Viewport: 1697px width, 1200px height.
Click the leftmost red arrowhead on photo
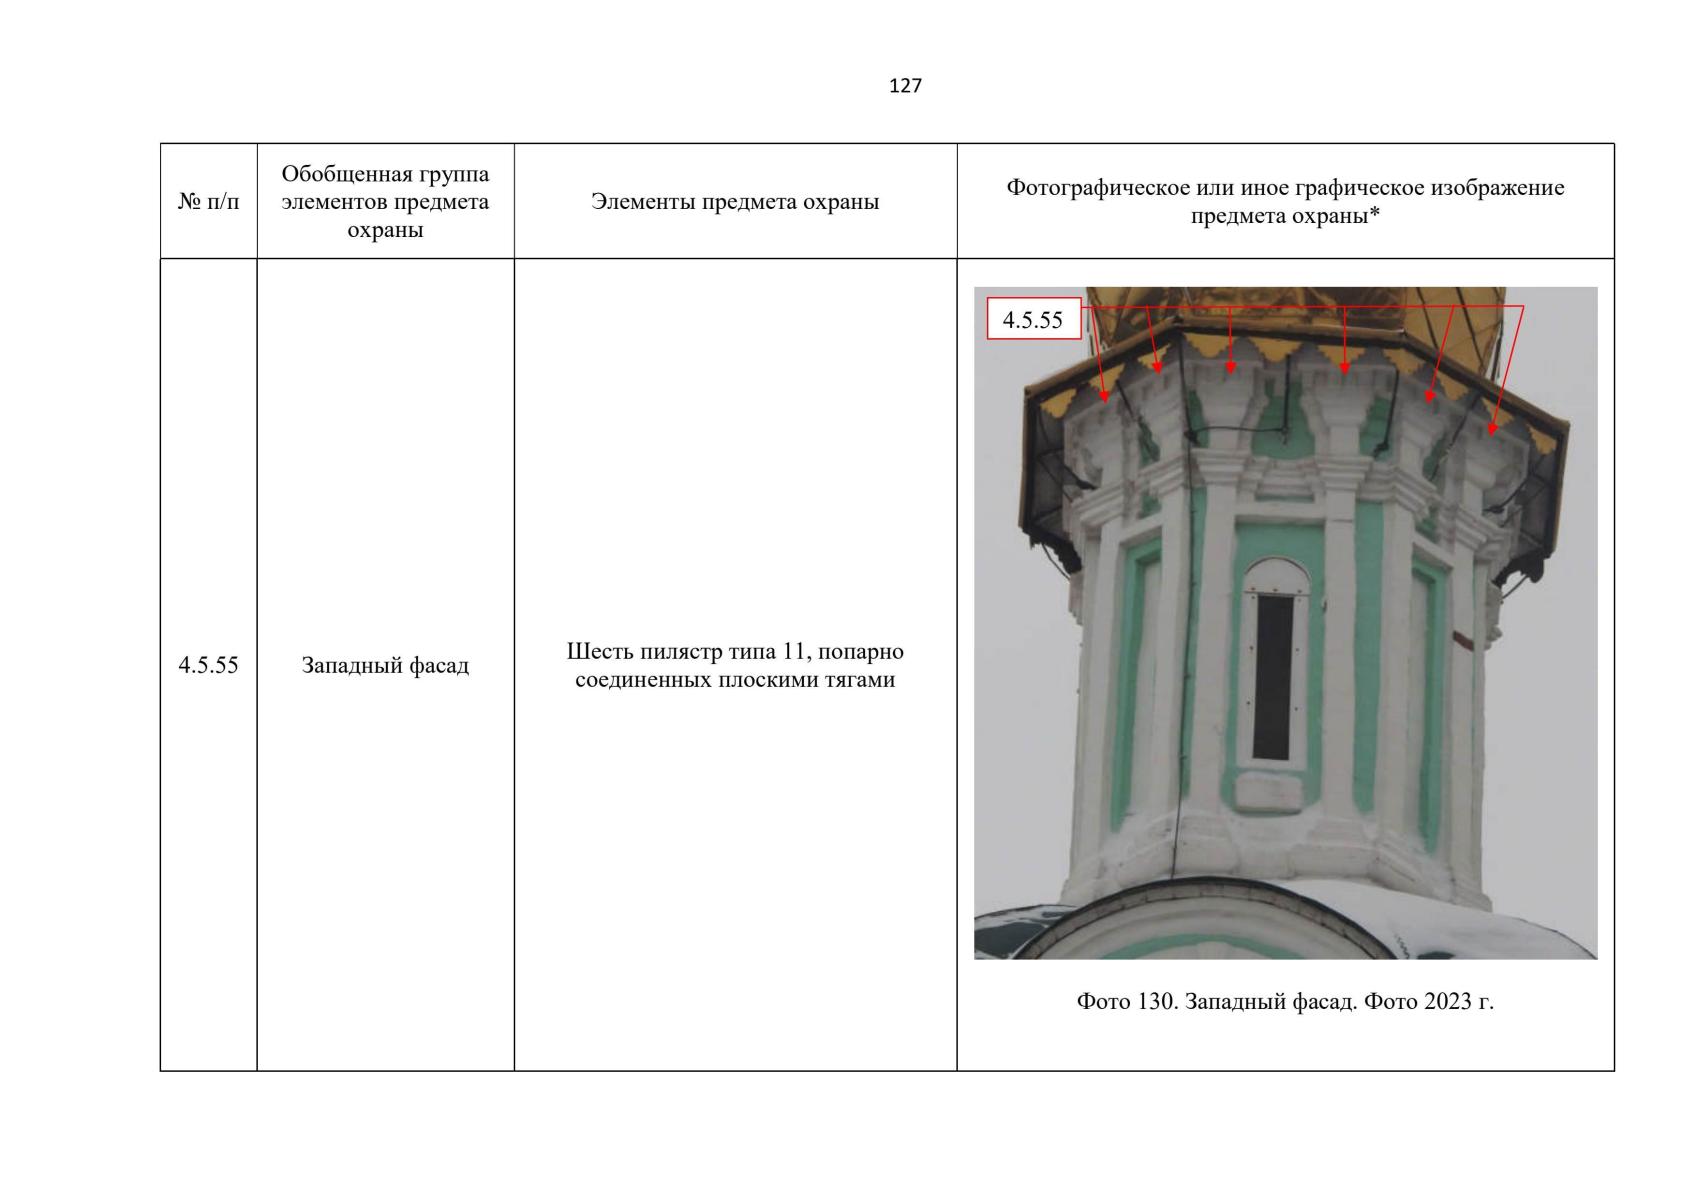pos(1104,396)
